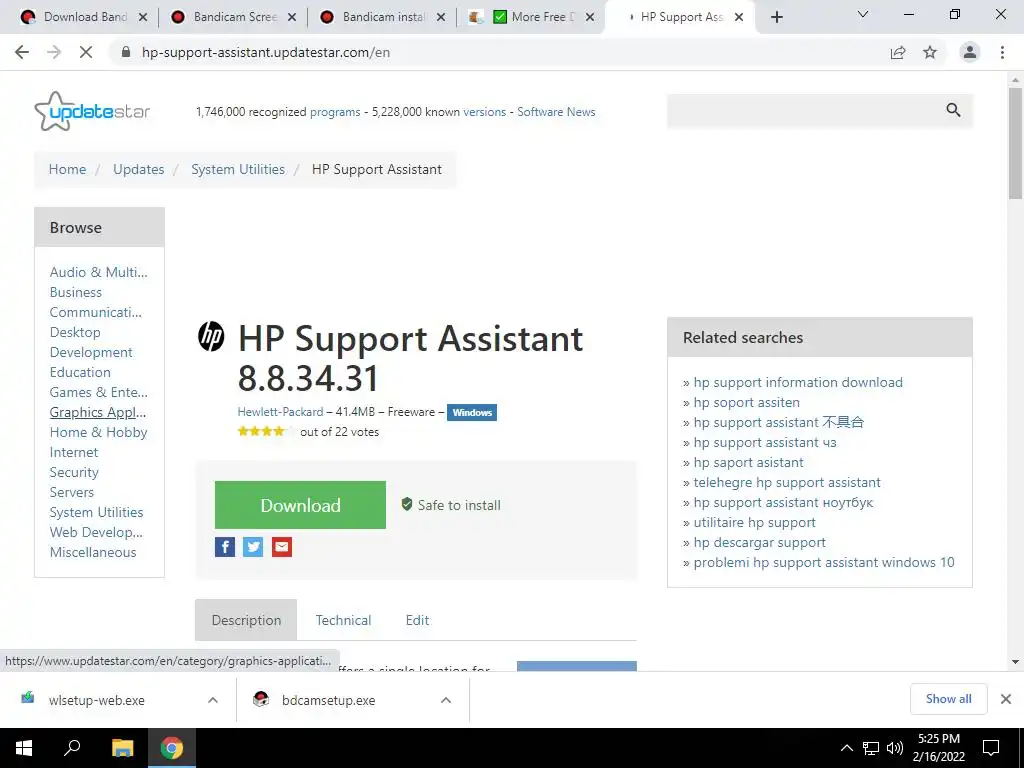Go back with browser back arrow
The image size is (1024, 768).
click(x=22, y=52)
